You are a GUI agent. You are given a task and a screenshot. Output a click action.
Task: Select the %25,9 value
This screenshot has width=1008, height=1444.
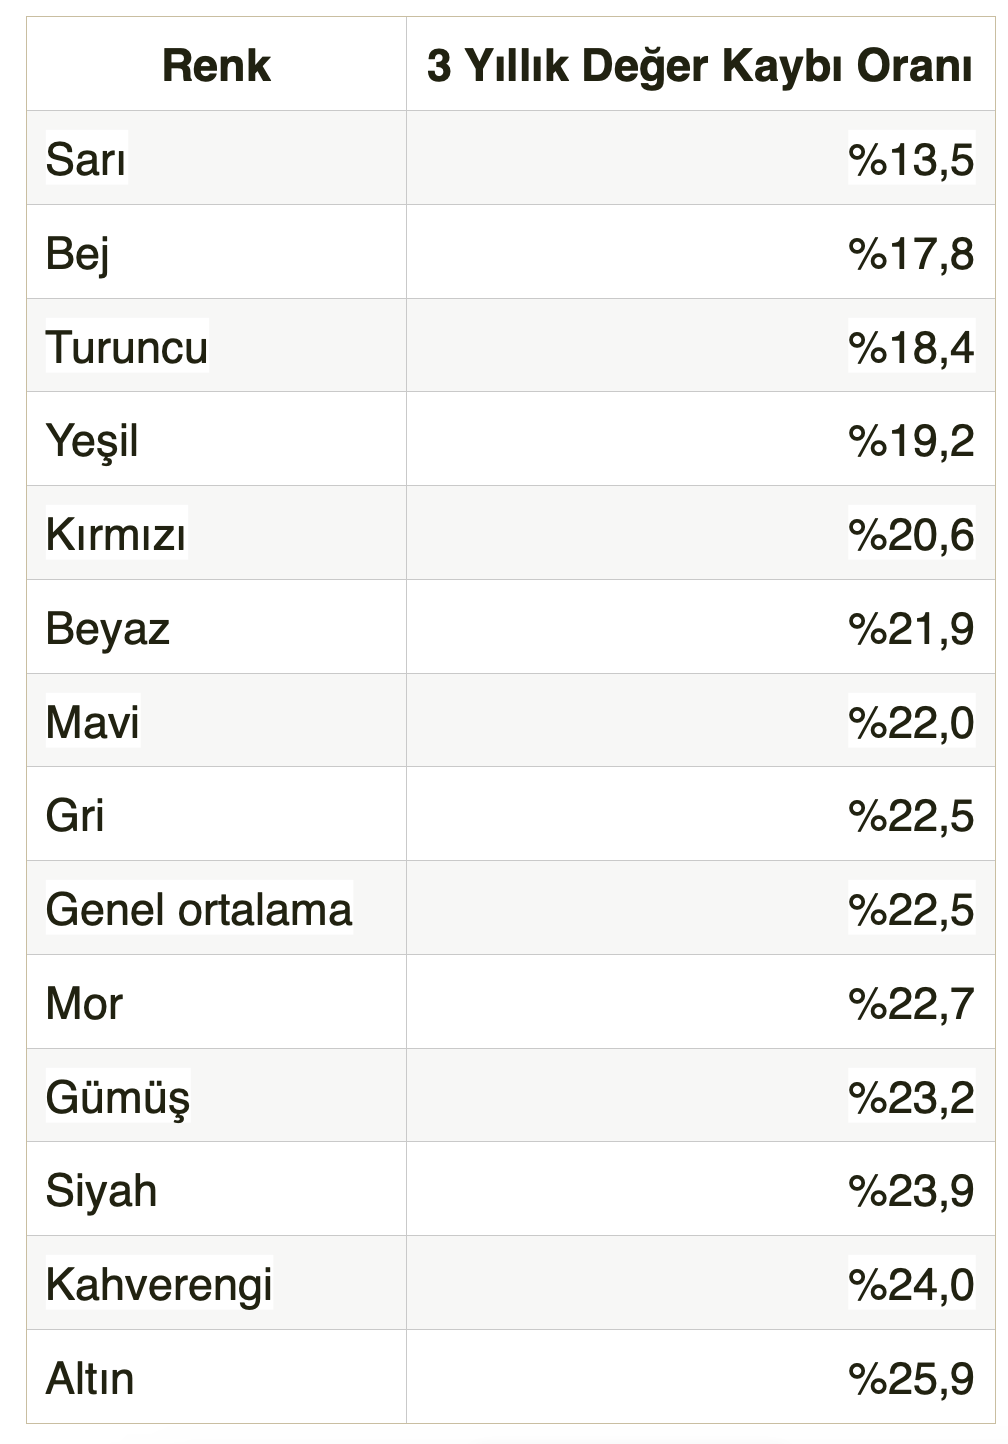pyautogui.click(x=911, y=1378)
